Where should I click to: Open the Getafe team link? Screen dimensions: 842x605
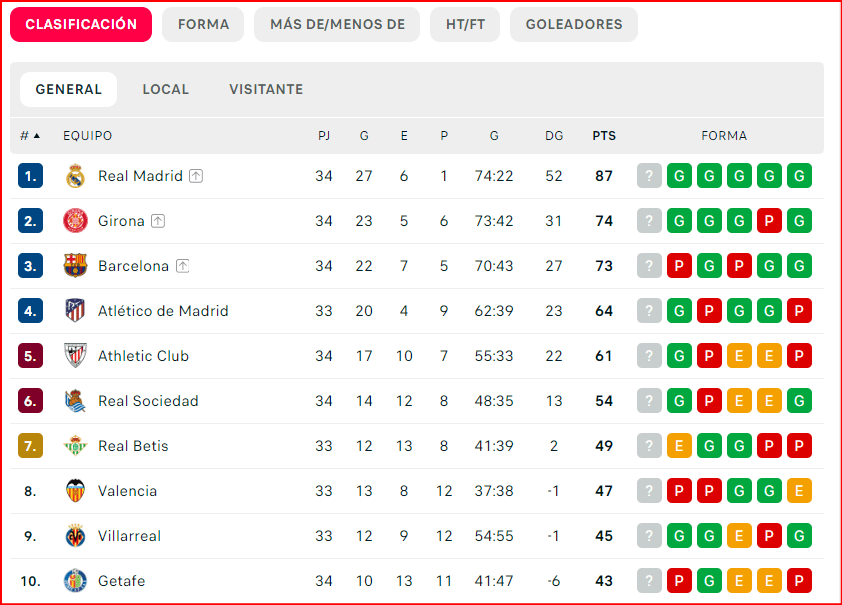pos(121,581)
